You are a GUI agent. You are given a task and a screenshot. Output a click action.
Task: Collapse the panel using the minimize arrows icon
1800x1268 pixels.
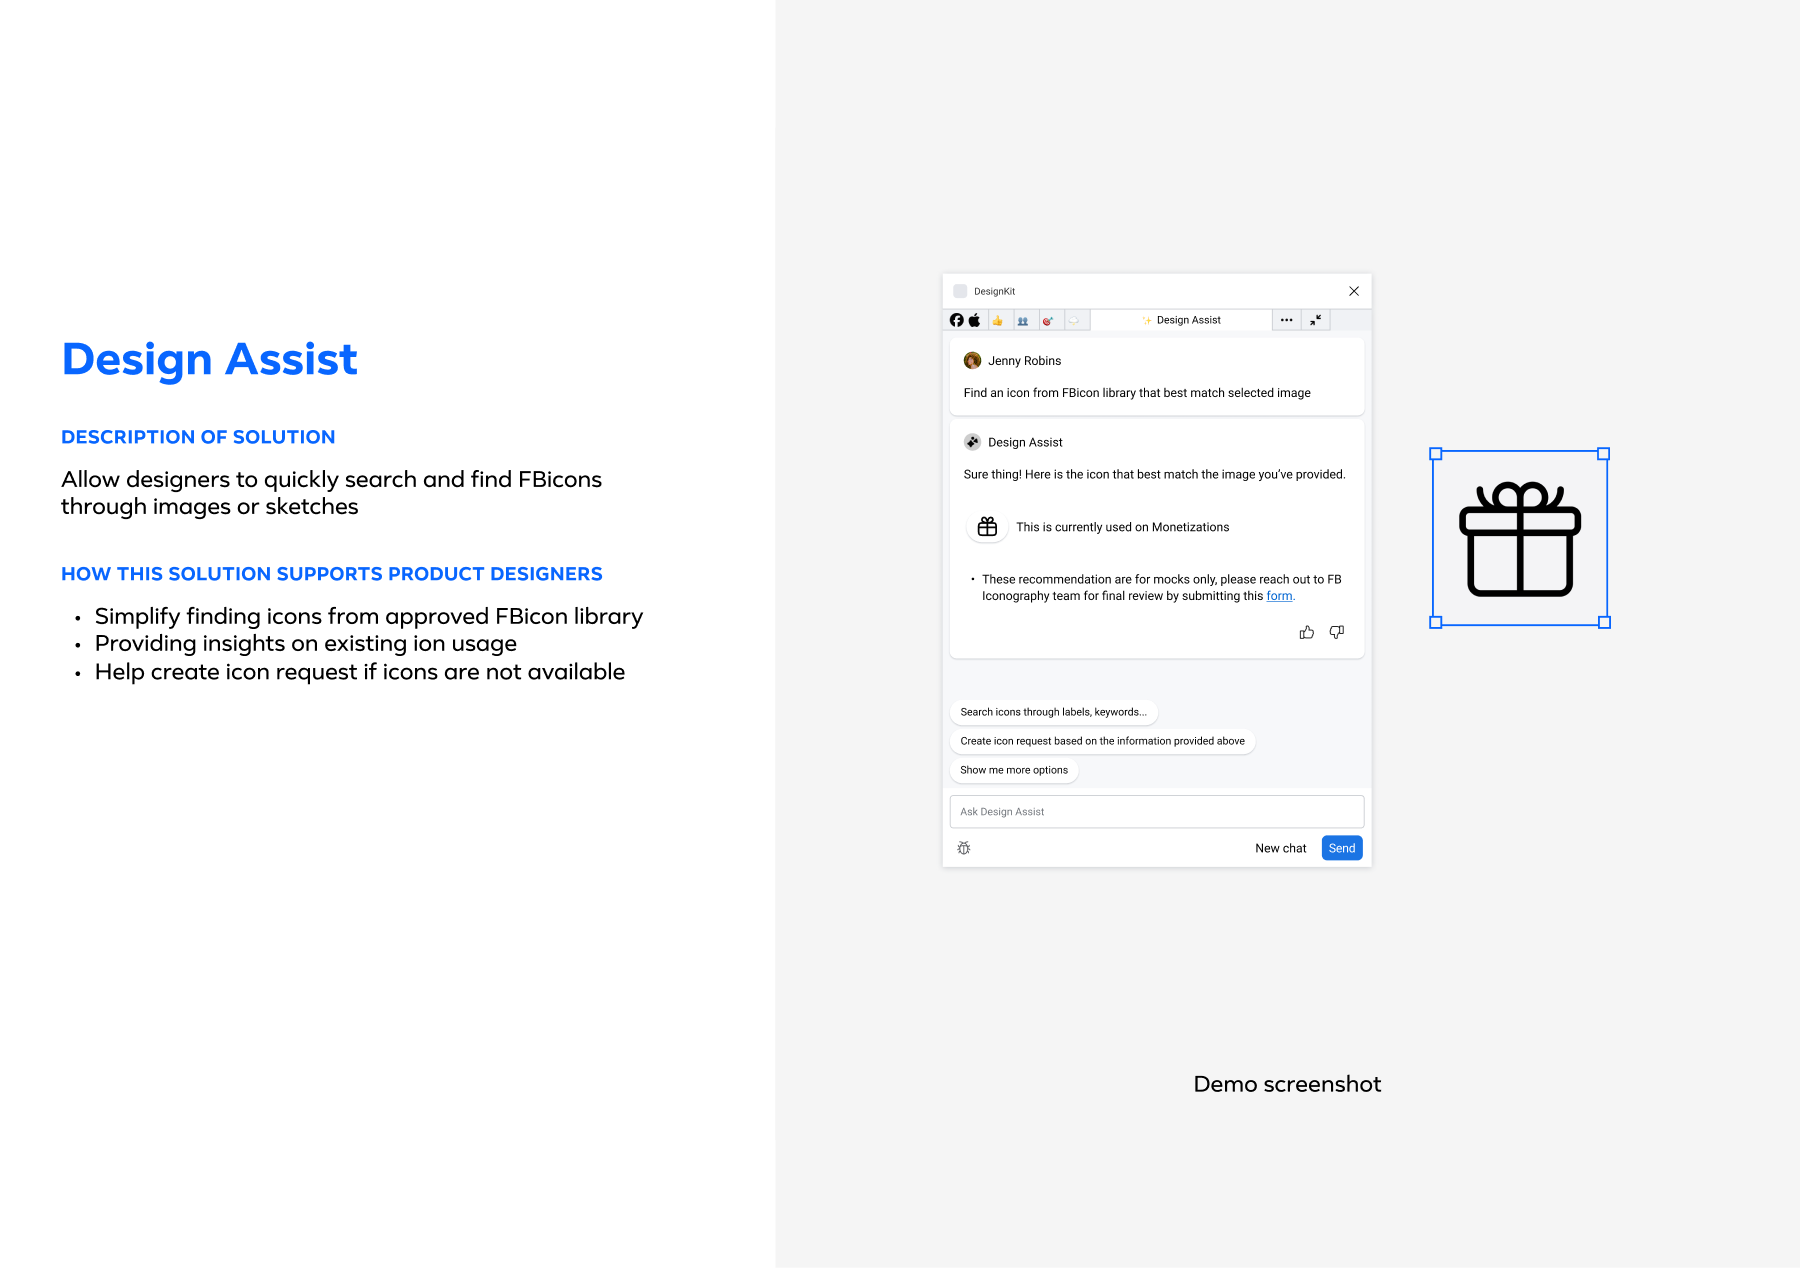click(1316, 320)
